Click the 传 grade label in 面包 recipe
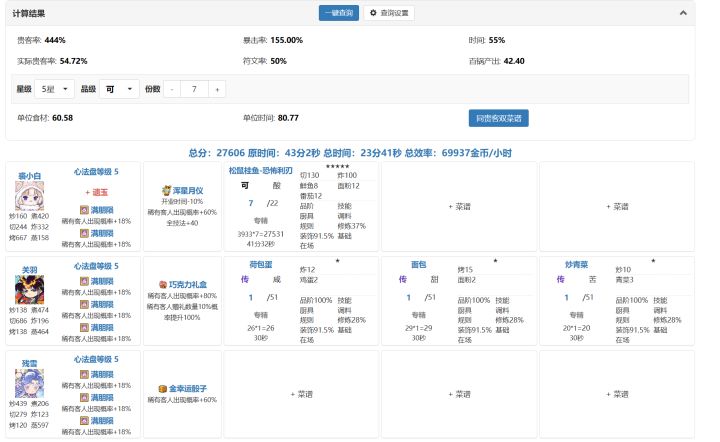The image size is (720, 442). 403,280
